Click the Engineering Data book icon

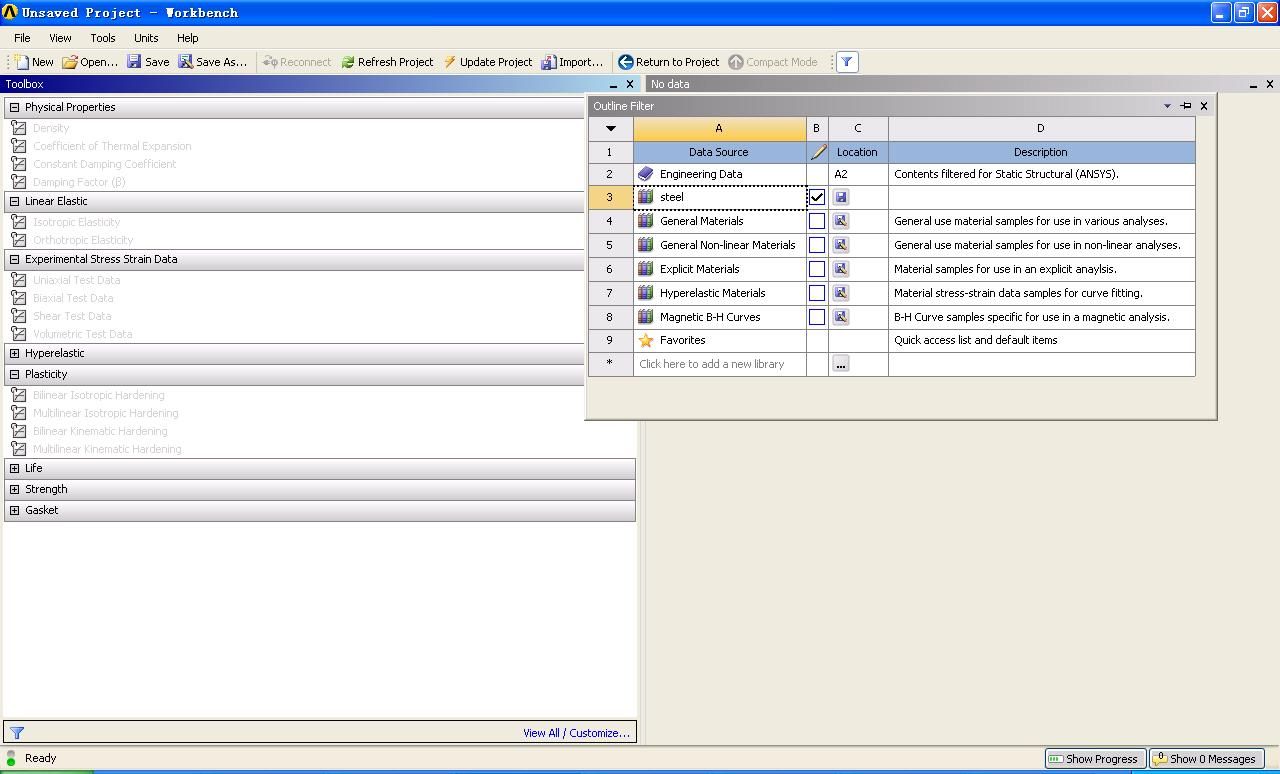[x=646, y=174]
